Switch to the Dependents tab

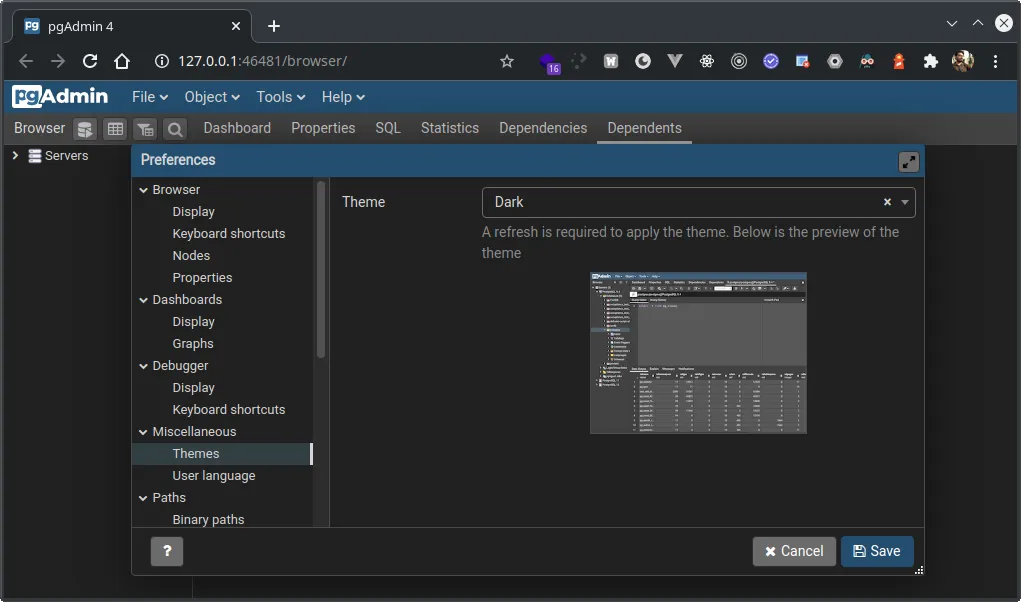click(x=644, y=128)
